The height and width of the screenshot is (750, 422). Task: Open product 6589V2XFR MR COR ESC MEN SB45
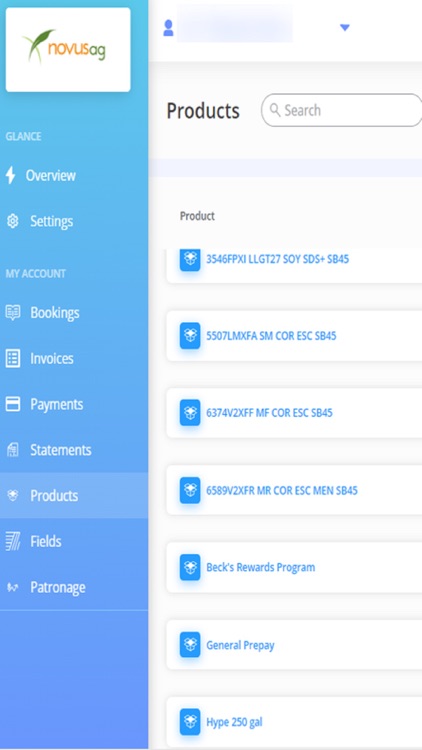282,490
